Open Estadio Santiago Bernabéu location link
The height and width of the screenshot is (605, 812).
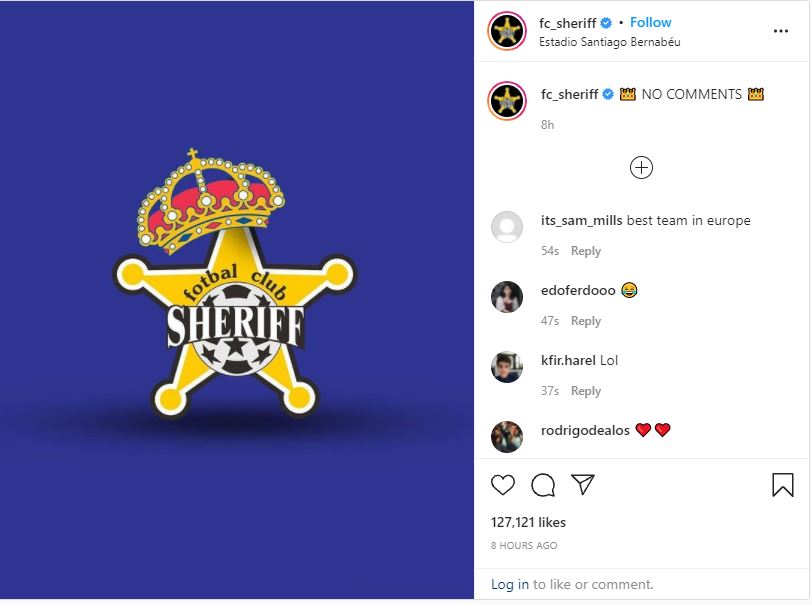click(610, 42)
